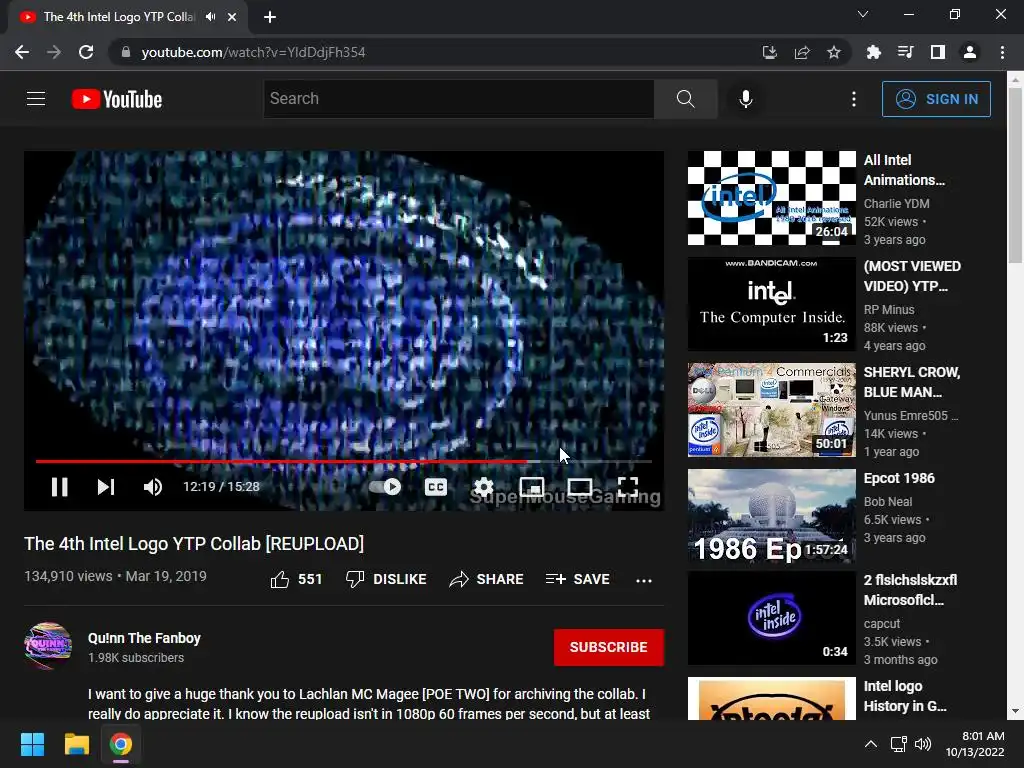The image size is (1024, 768).
Task: Go forward in browser history
Action: click(54, 52)
